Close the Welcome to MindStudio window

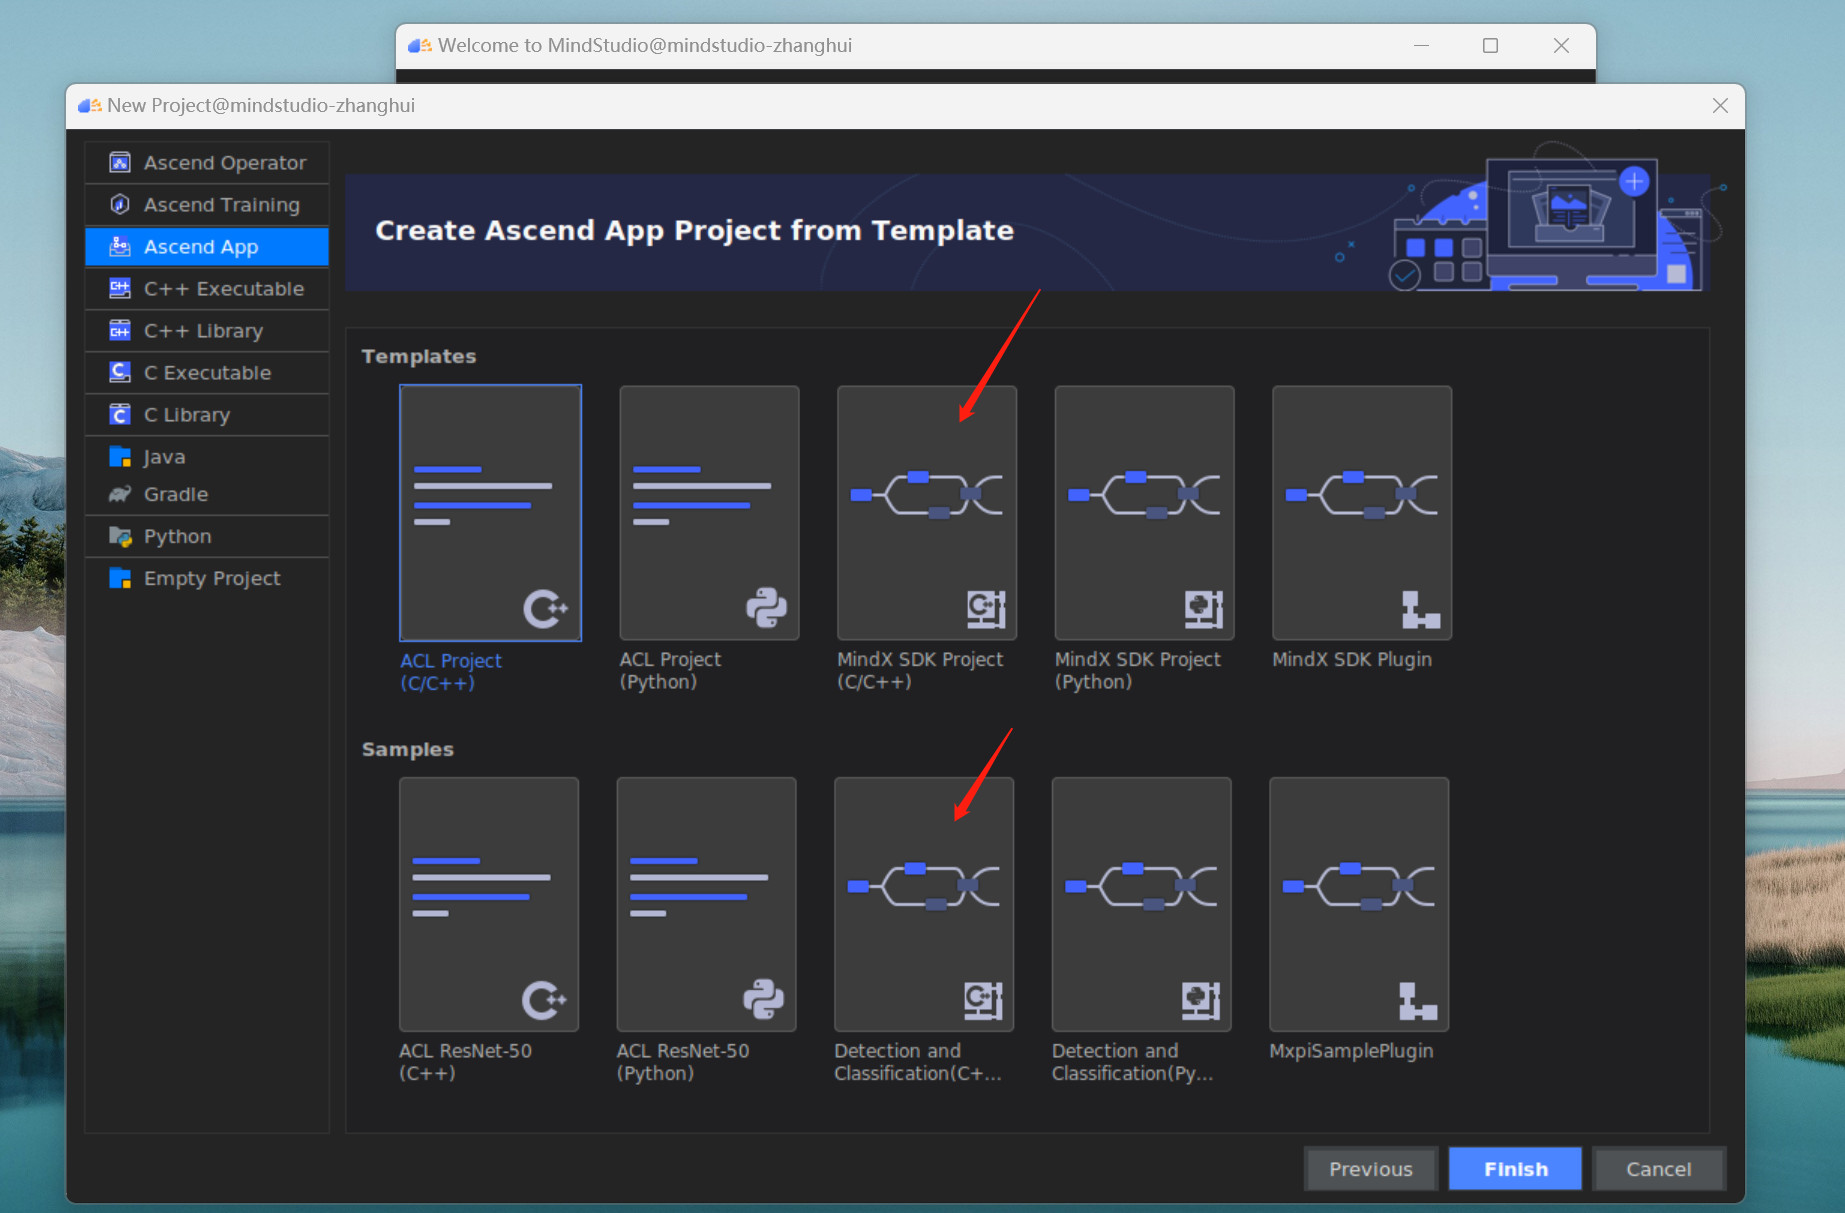click(1561, 46)
